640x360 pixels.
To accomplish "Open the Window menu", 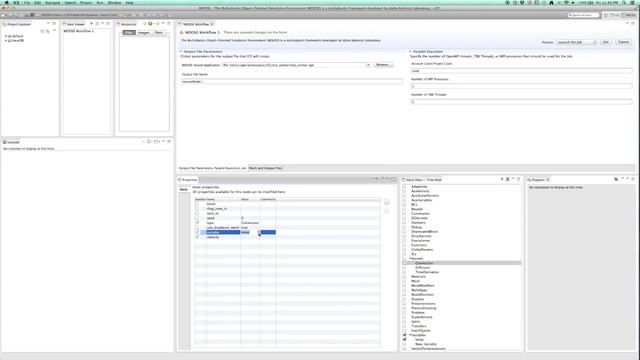I will pyautogui.click(x=114, y=2).
